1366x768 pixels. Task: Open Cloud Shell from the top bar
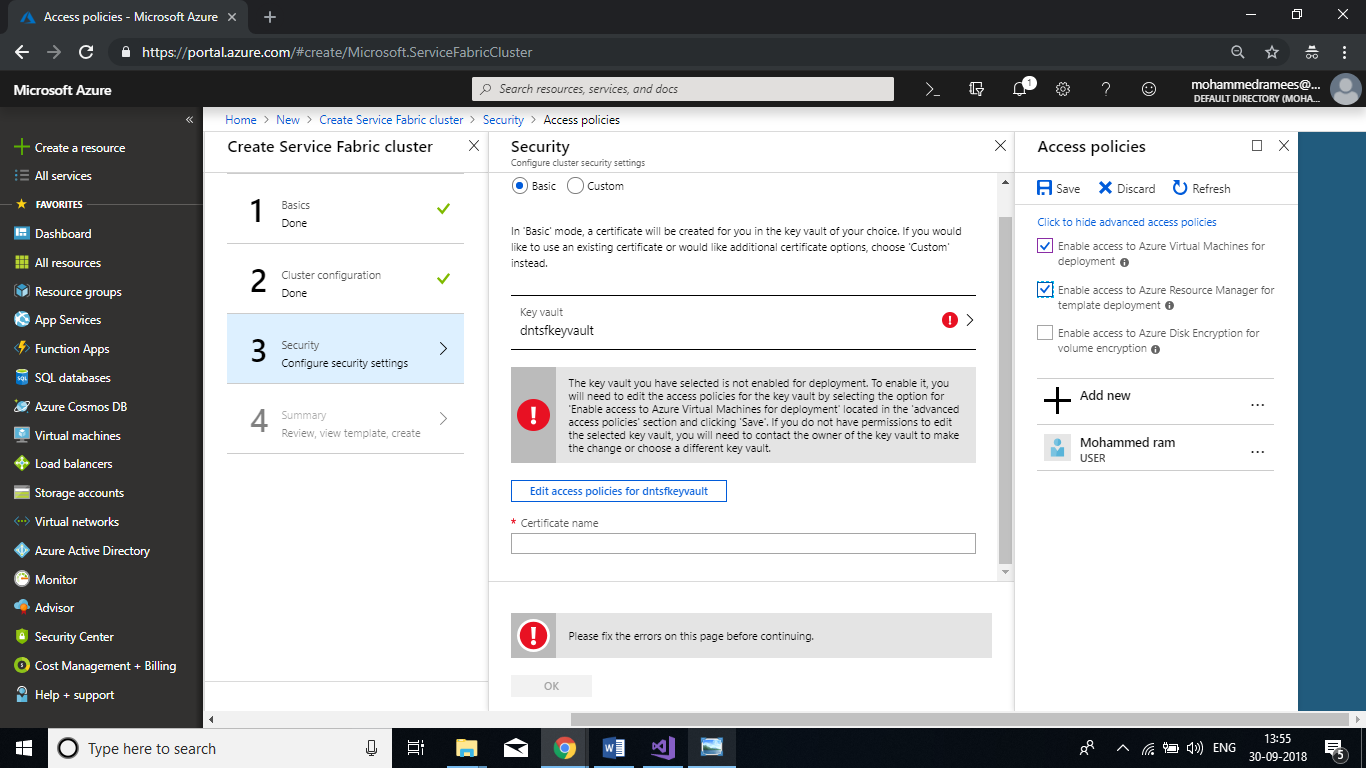click(932, 89)
